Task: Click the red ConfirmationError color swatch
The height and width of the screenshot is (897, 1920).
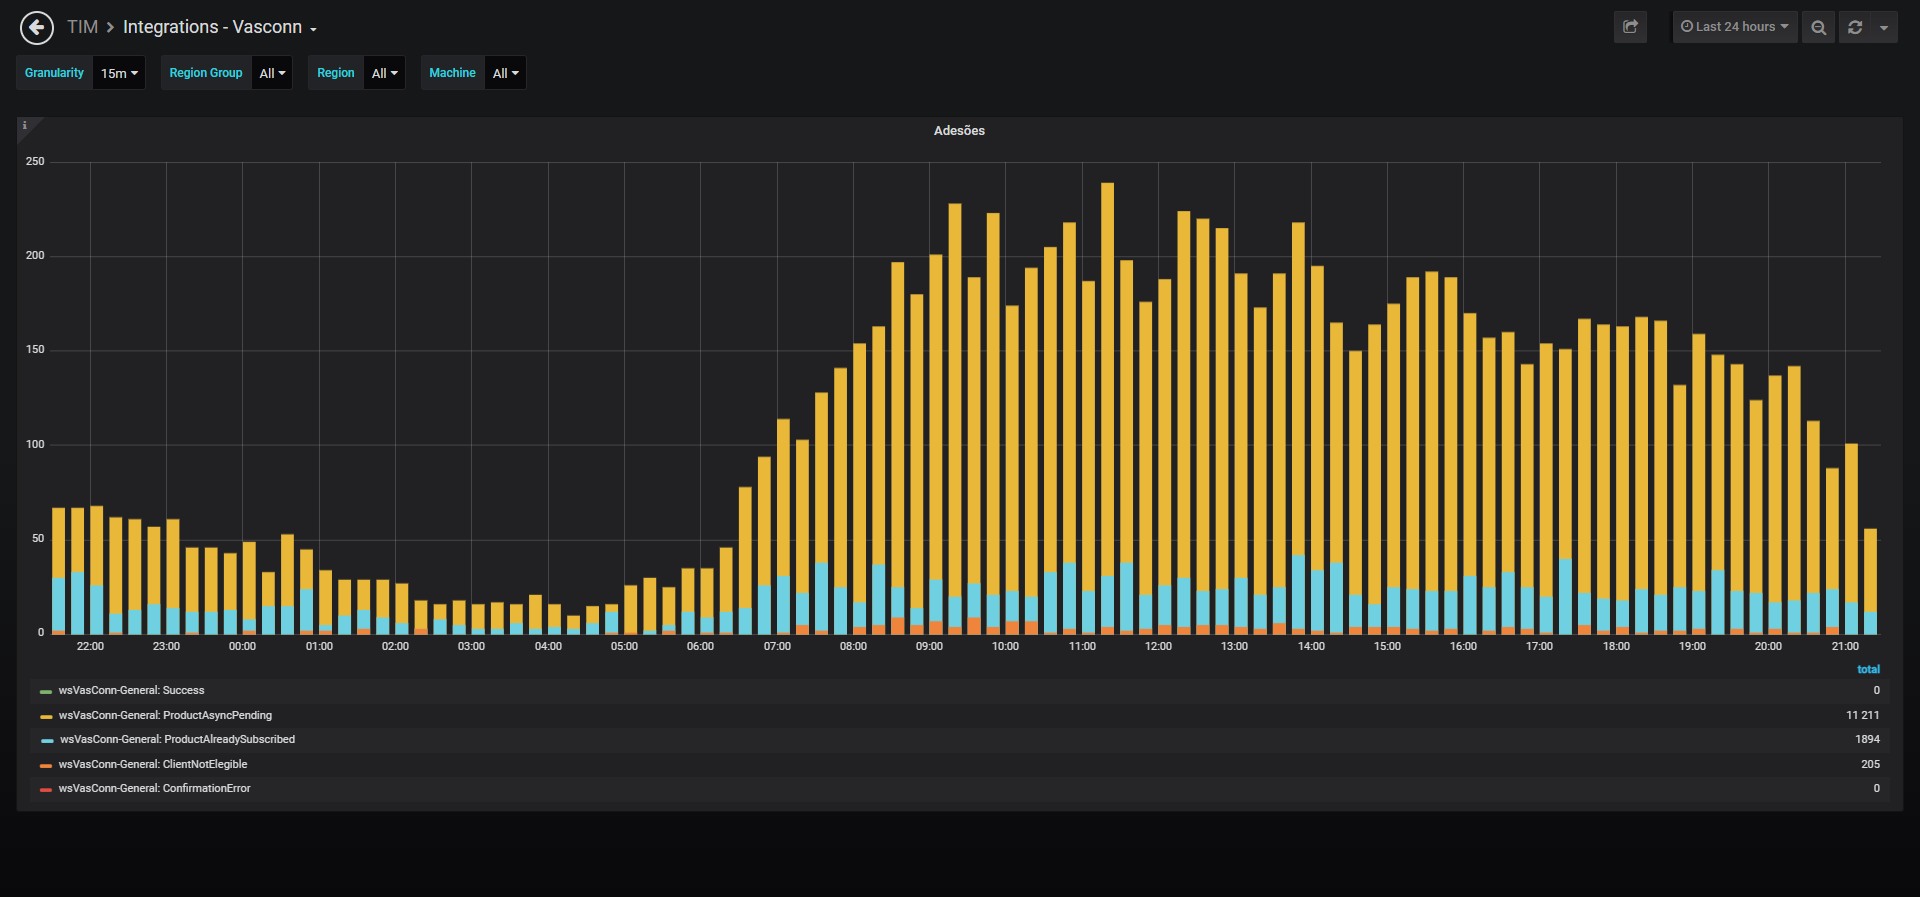Action: [46, 790]
